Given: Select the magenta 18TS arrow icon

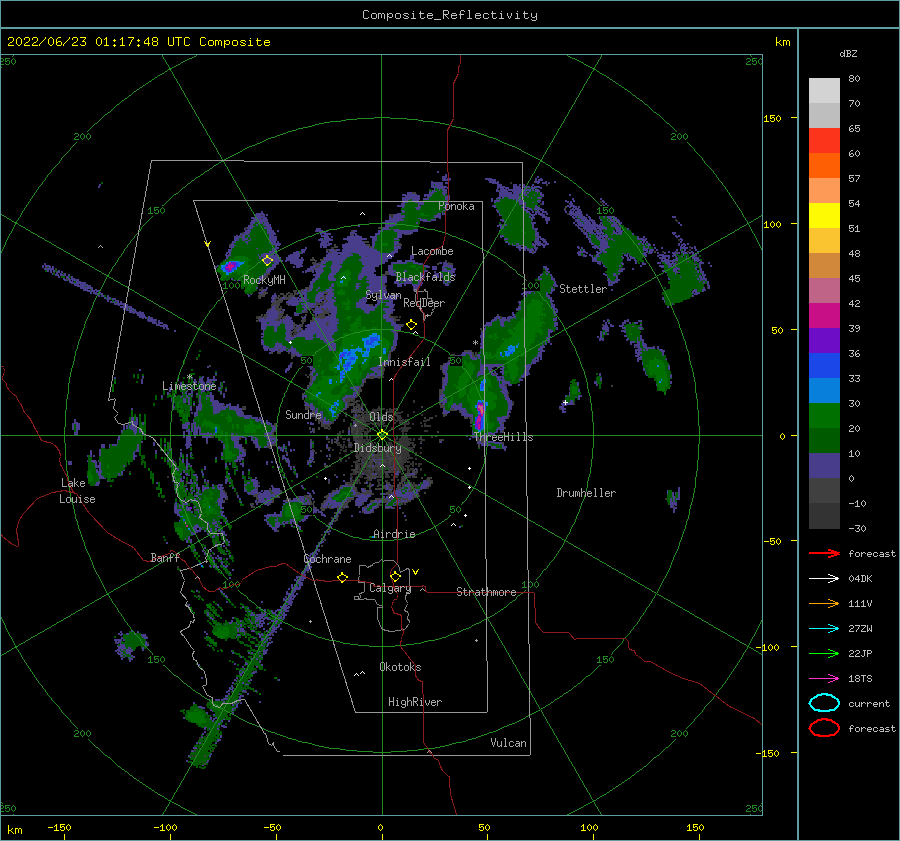Looking at the screenshot, I should 824,679.
